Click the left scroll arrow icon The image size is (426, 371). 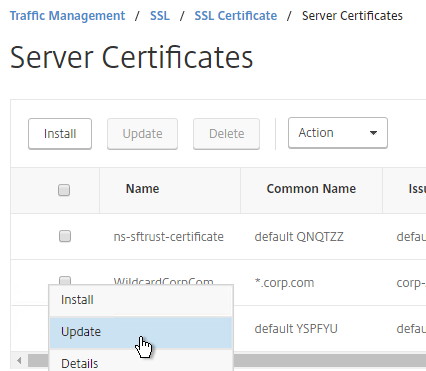(x=19, y=360)
